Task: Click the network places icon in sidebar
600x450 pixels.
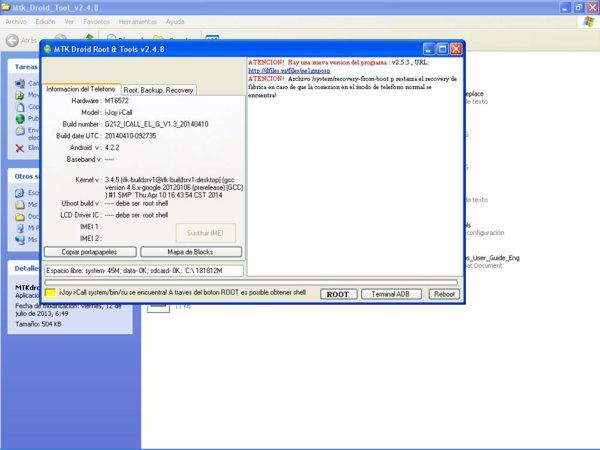Action: (x=20, y=240)
